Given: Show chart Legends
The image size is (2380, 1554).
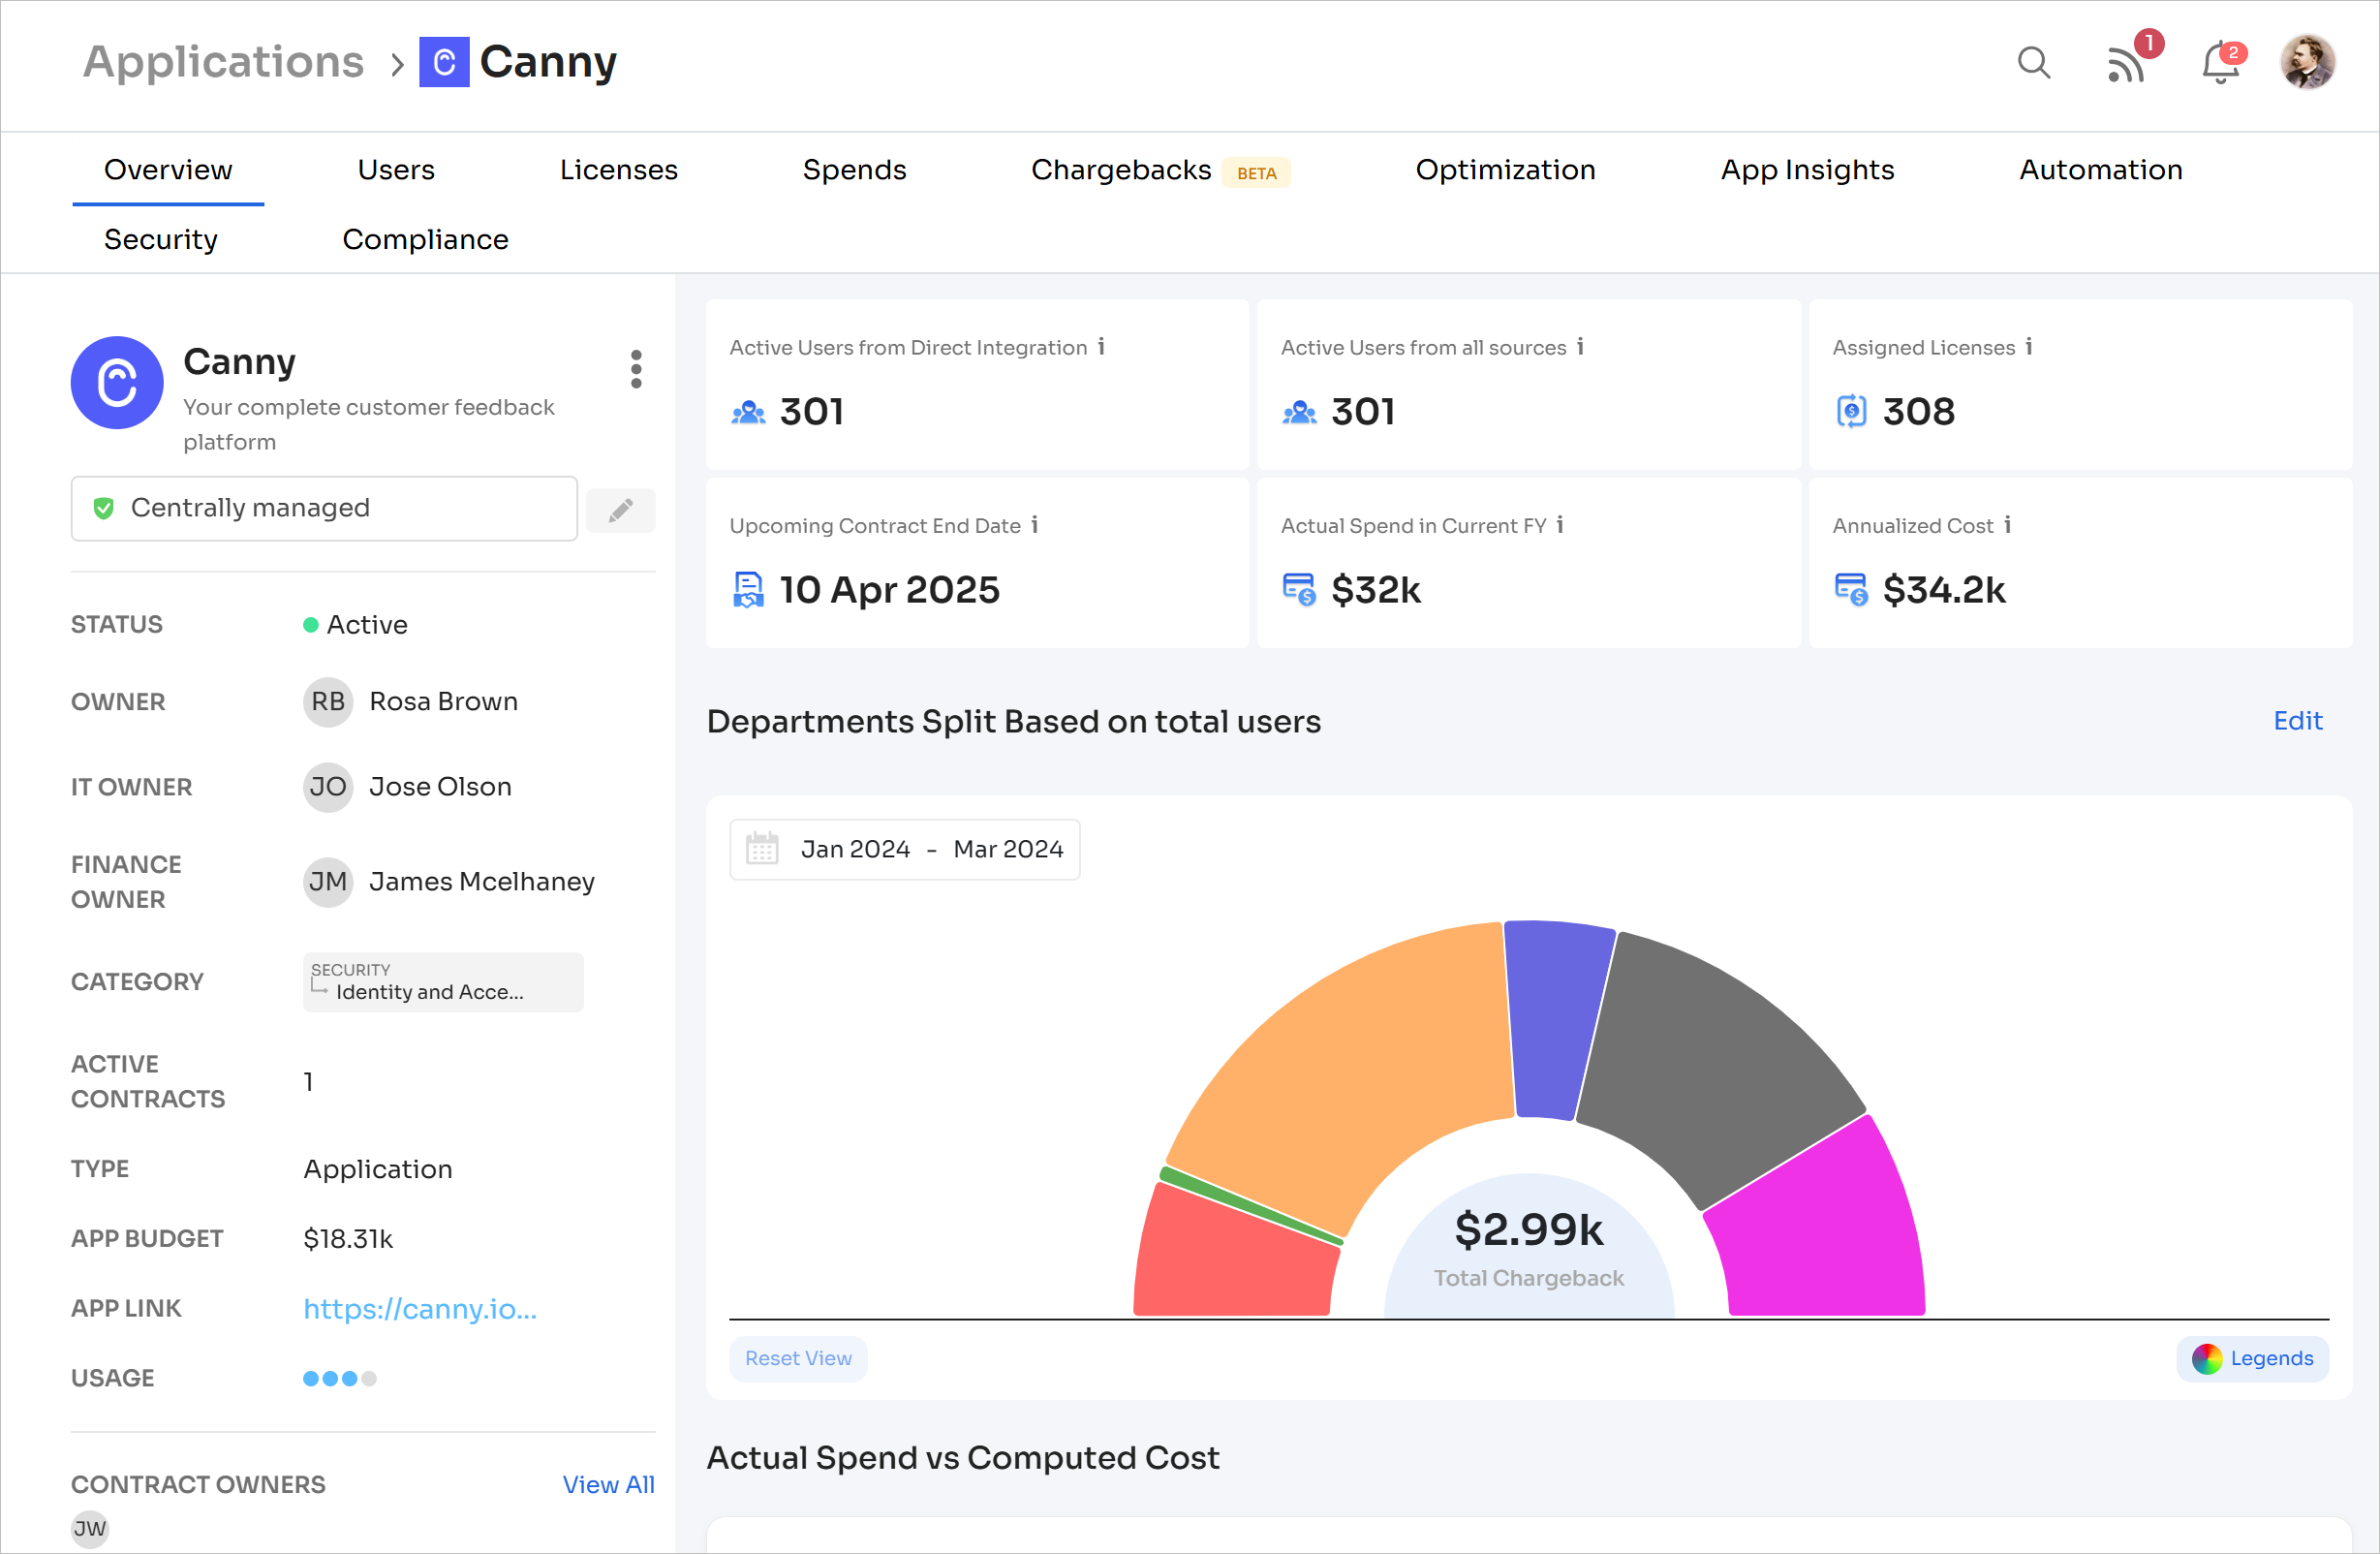Looking at the screenshot, I should coord(2253,1358).
